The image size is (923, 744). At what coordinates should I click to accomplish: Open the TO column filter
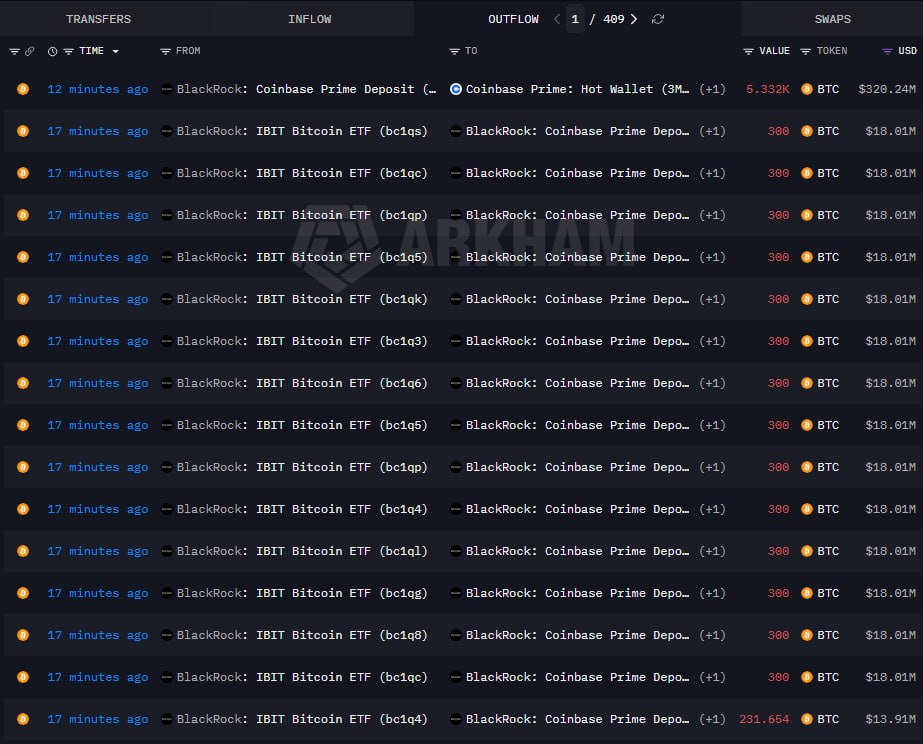click(x=454, y=51)
